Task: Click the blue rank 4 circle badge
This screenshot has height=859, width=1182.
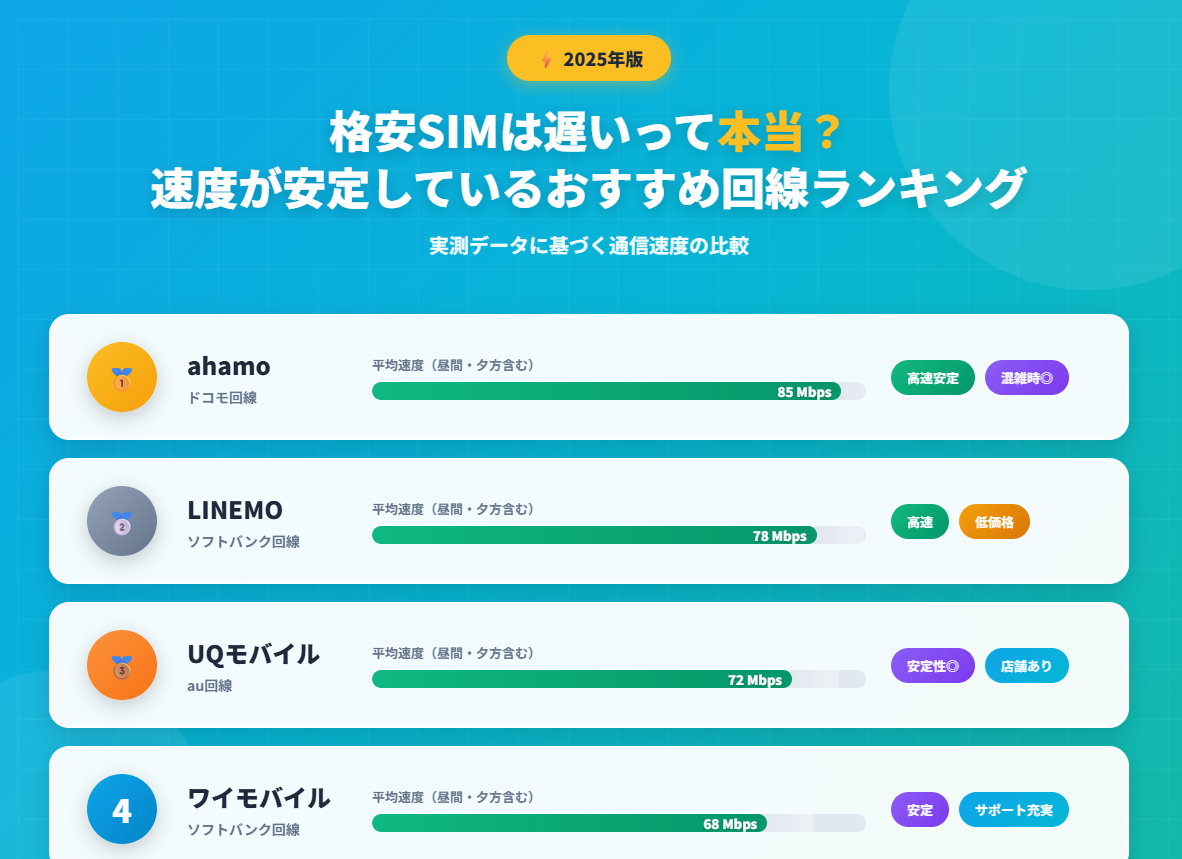Action: [x=122, y=809]
